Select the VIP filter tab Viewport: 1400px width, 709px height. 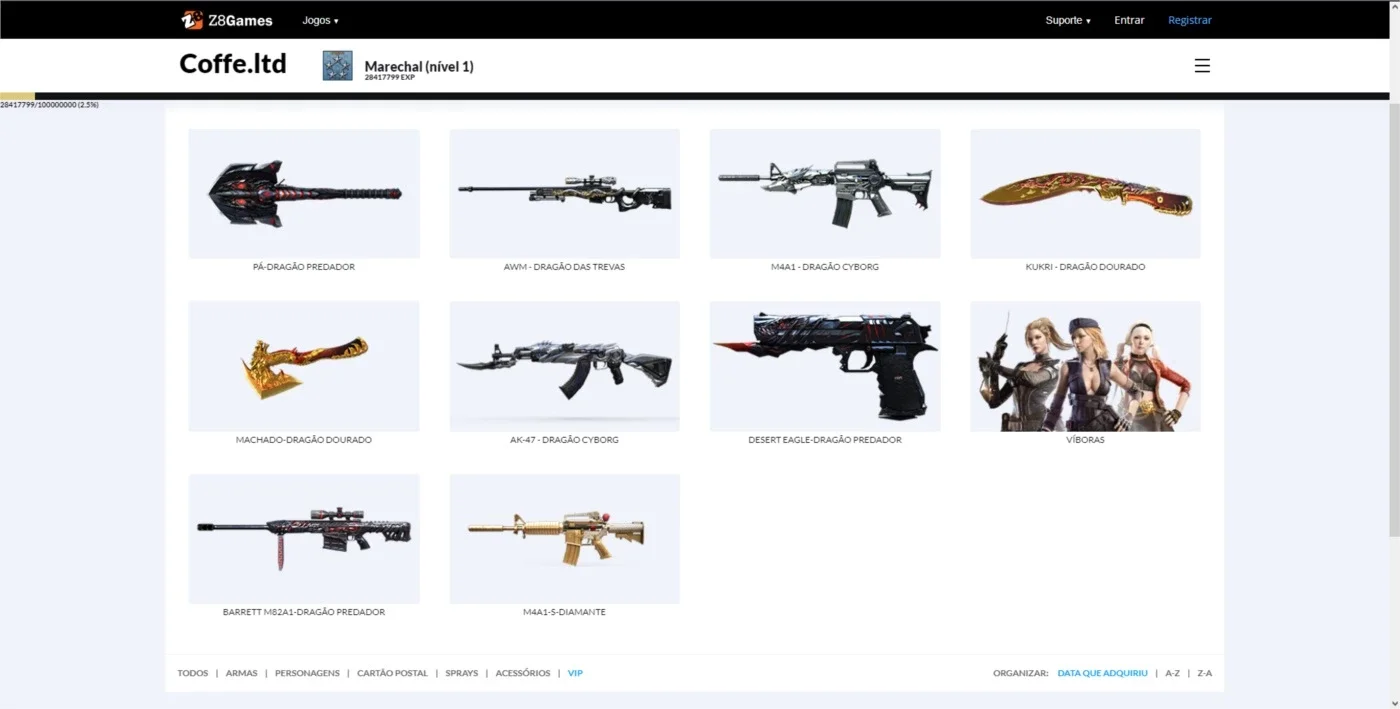[x=575, y=673]
